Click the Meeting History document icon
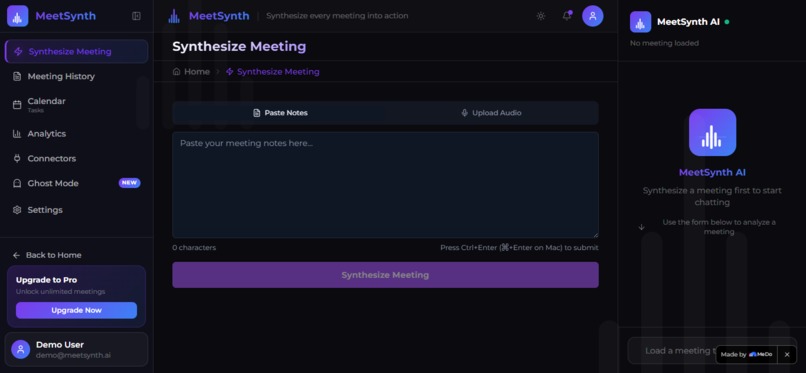 (17, 77)
